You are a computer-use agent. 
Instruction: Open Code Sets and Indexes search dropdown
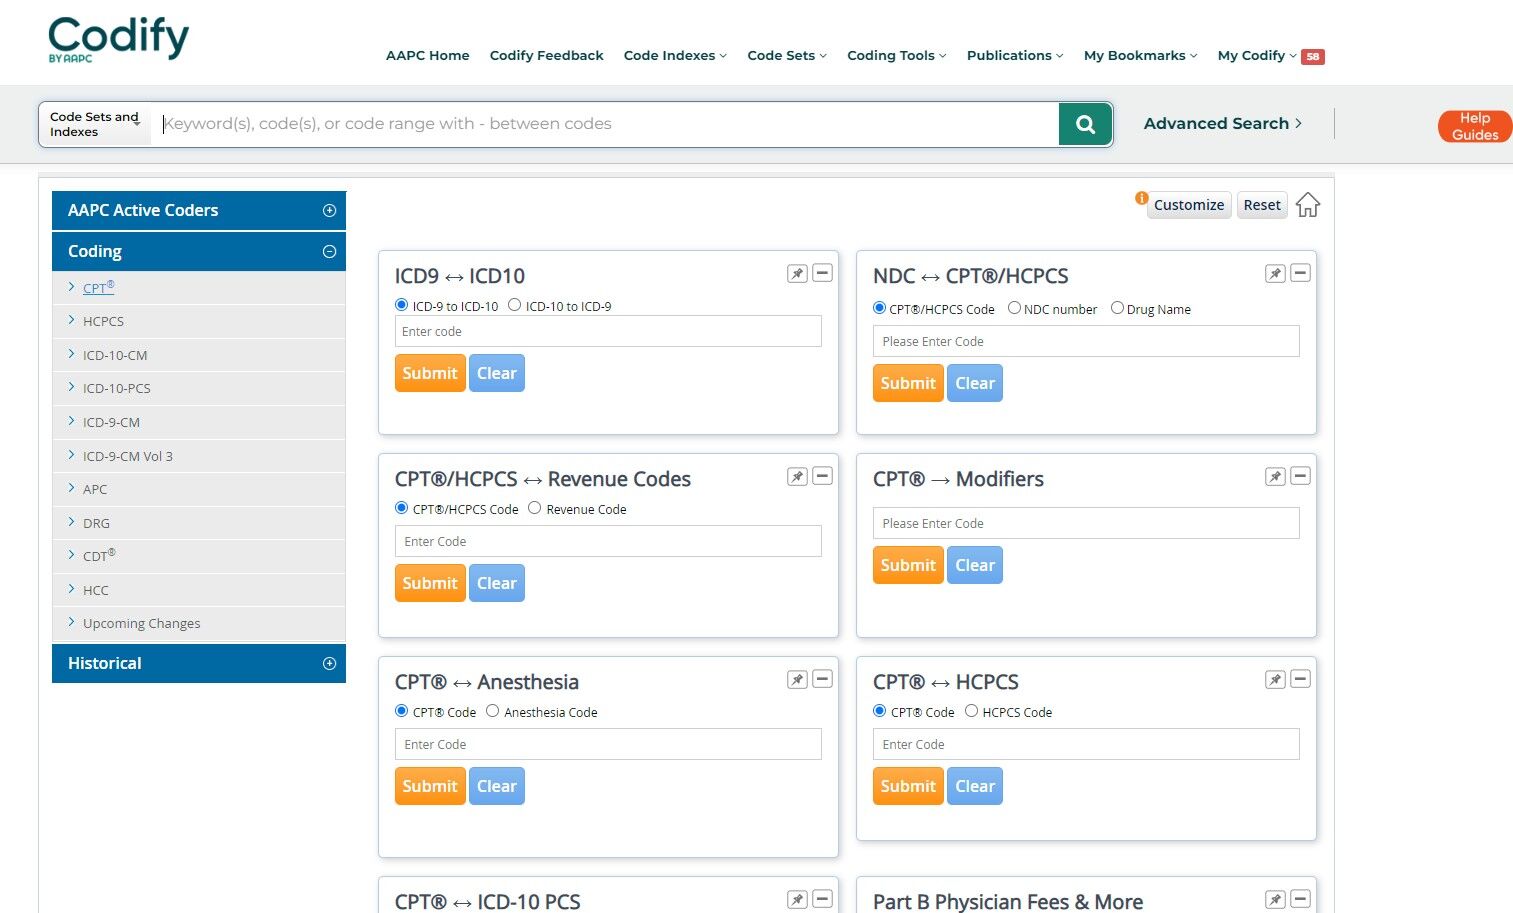[96, 124]
